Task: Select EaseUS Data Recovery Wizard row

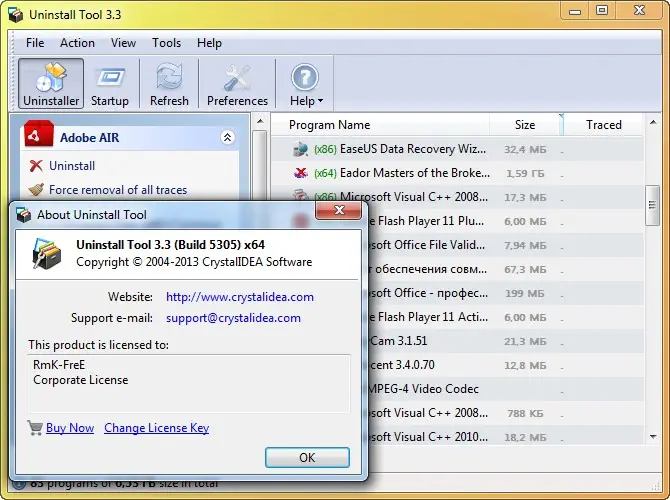Action: point(457,149)
